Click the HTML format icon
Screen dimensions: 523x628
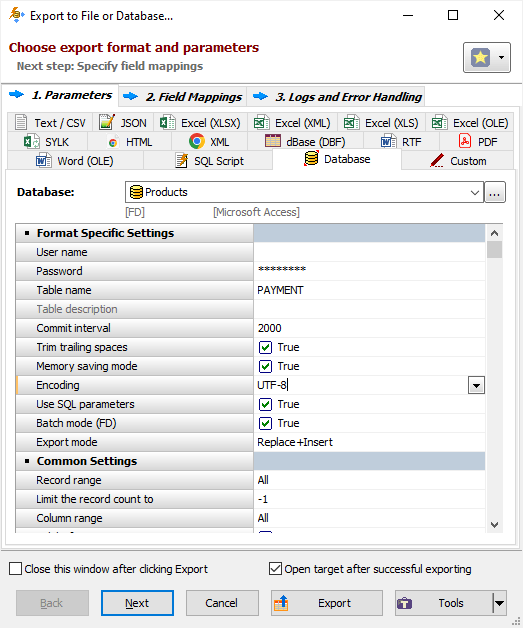click(x=113, y=143)
